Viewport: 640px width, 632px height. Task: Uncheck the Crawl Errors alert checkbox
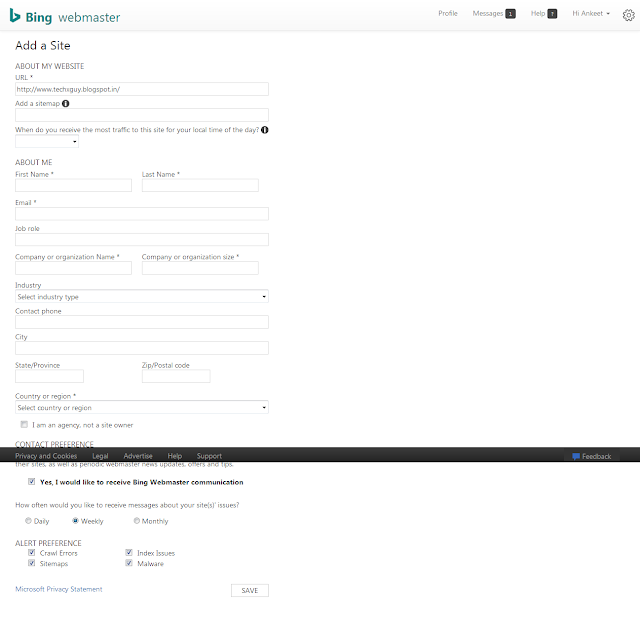tap(31, 552)
